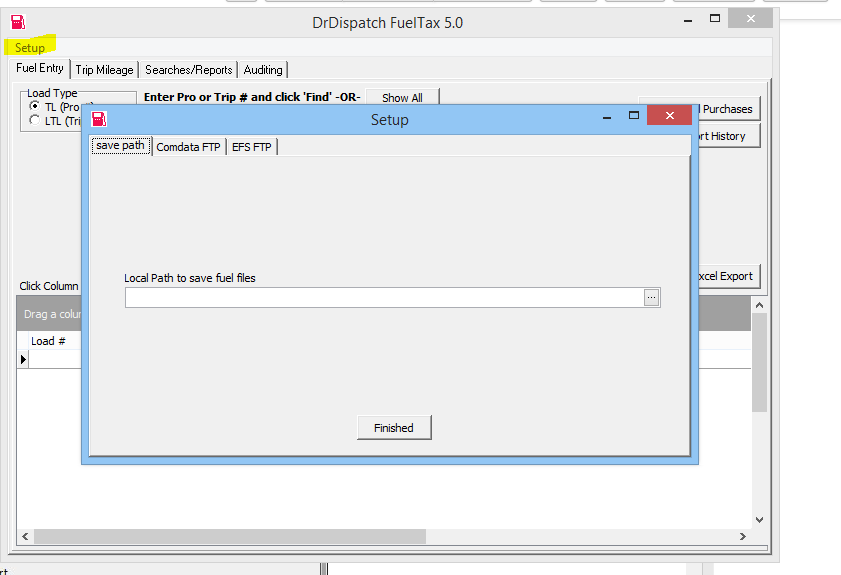Select the save path tab in Setup
The image size is (841, 575).
(121, 146)
